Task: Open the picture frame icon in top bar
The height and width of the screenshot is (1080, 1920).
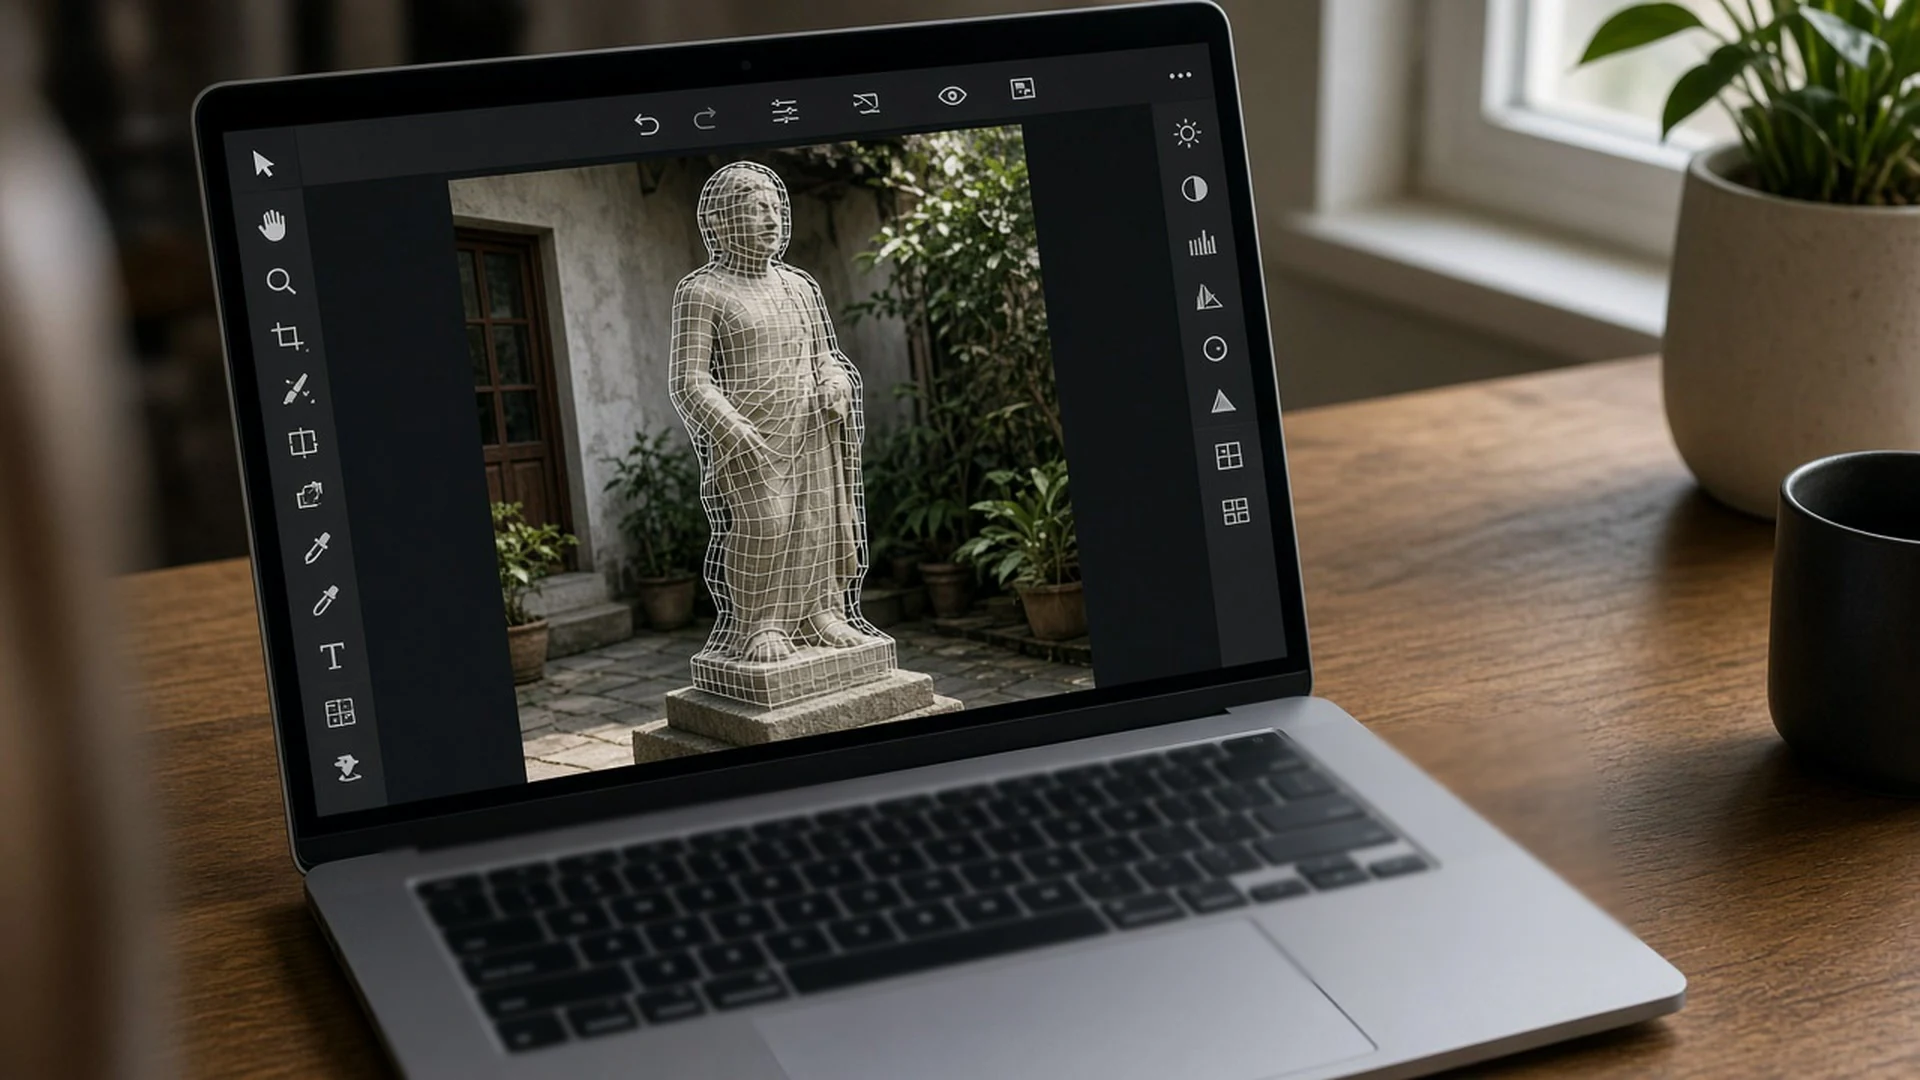Action: pyautogui.click(x=1022, y=89)
